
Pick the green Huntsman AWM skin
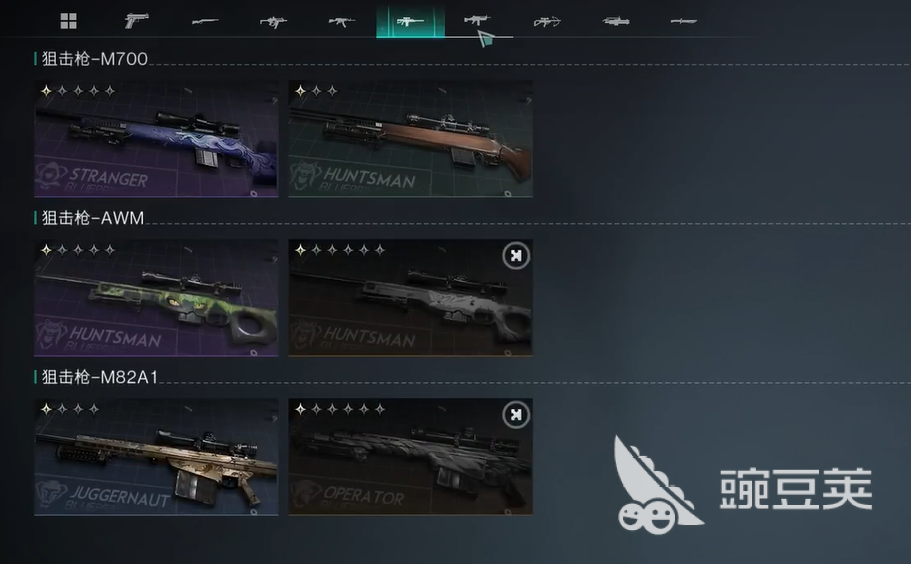pos(156,298)
